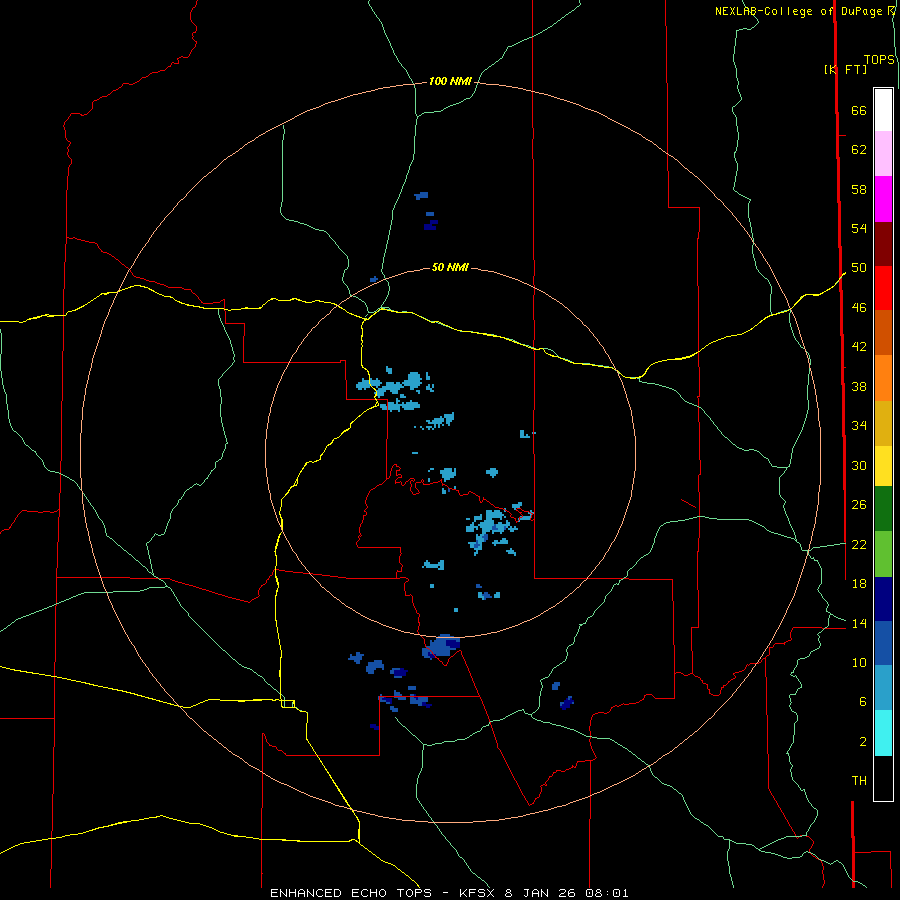Click legend value 18

click(859, 584)
